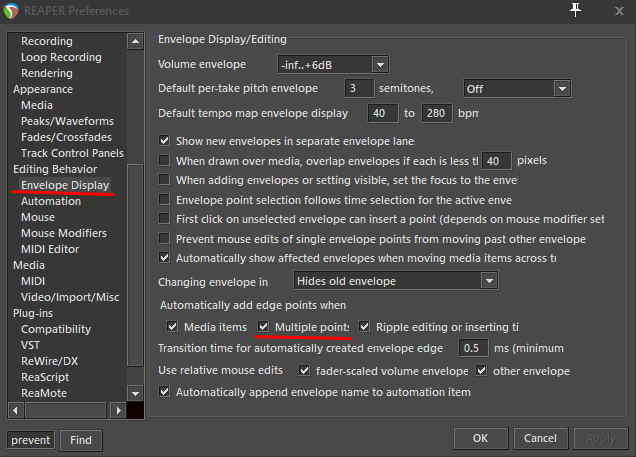Open MIDI Editor preferences

point(50,249)
